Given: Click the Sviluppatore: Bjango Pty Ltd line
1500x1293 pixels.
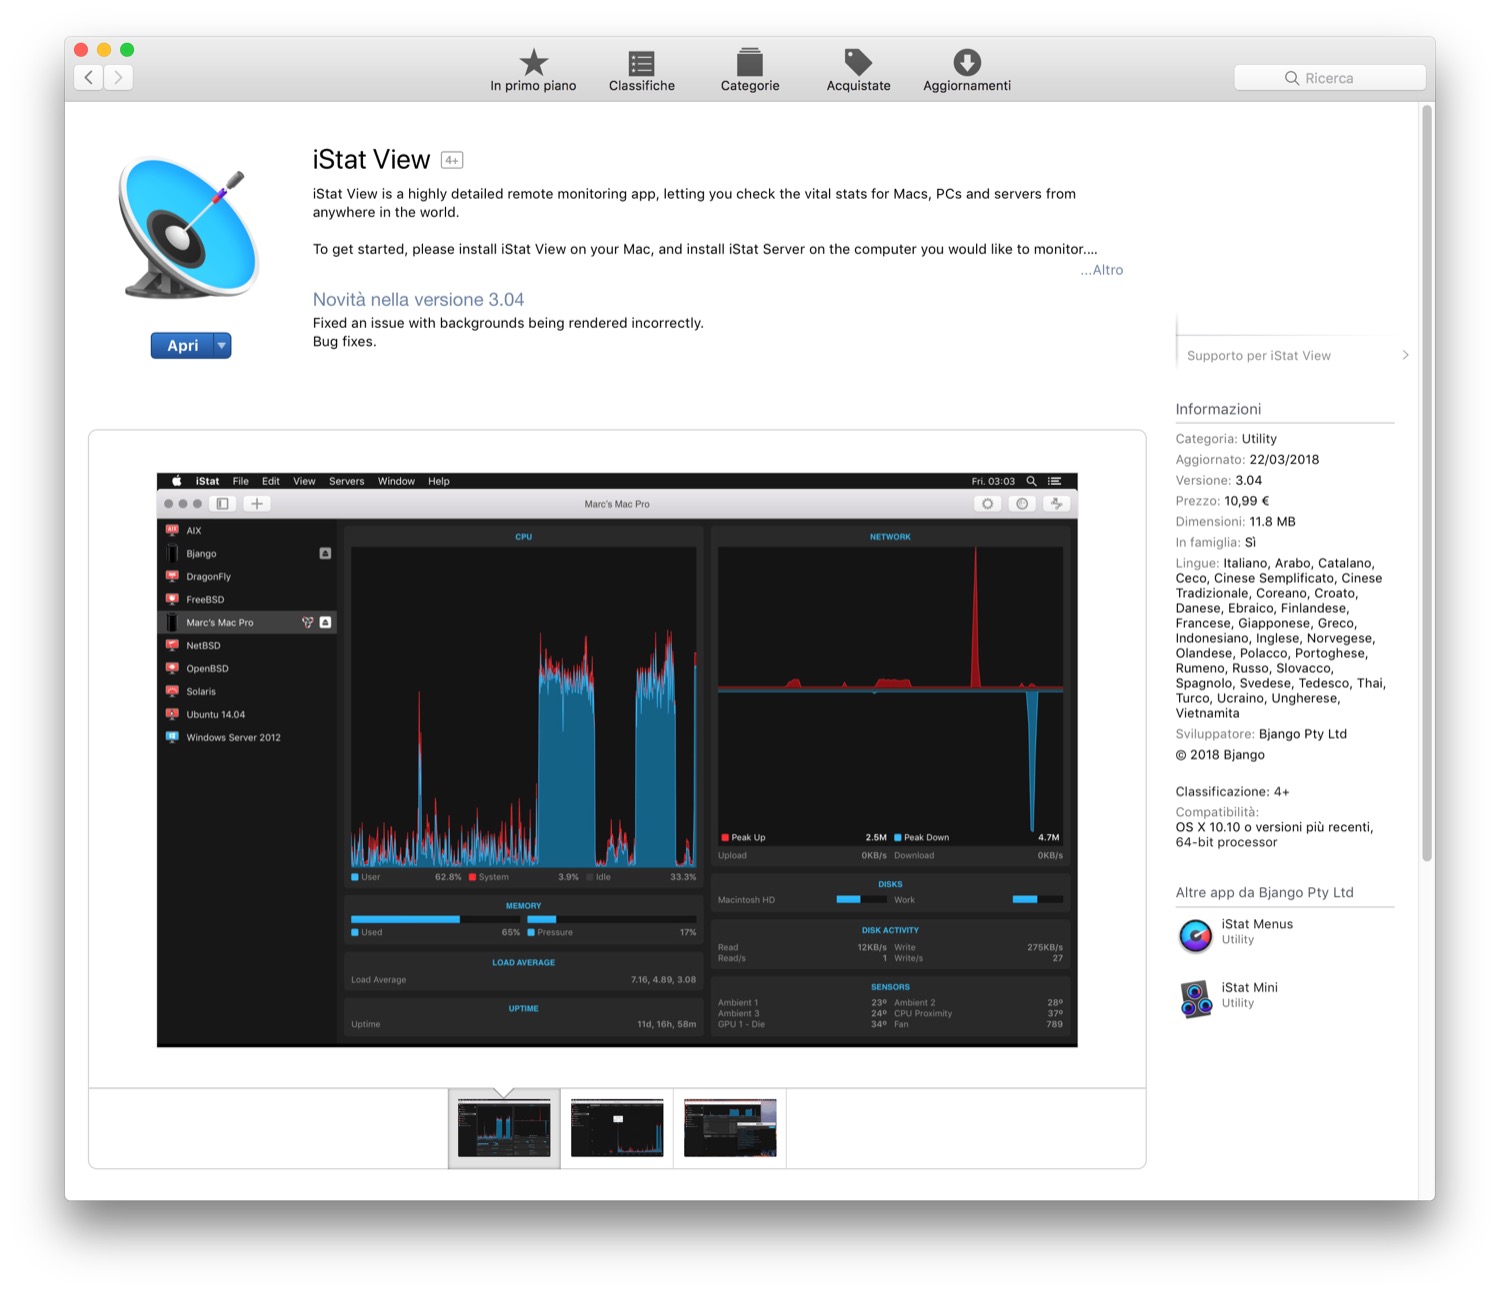Looking at the screenshot, I should 1261,734.
